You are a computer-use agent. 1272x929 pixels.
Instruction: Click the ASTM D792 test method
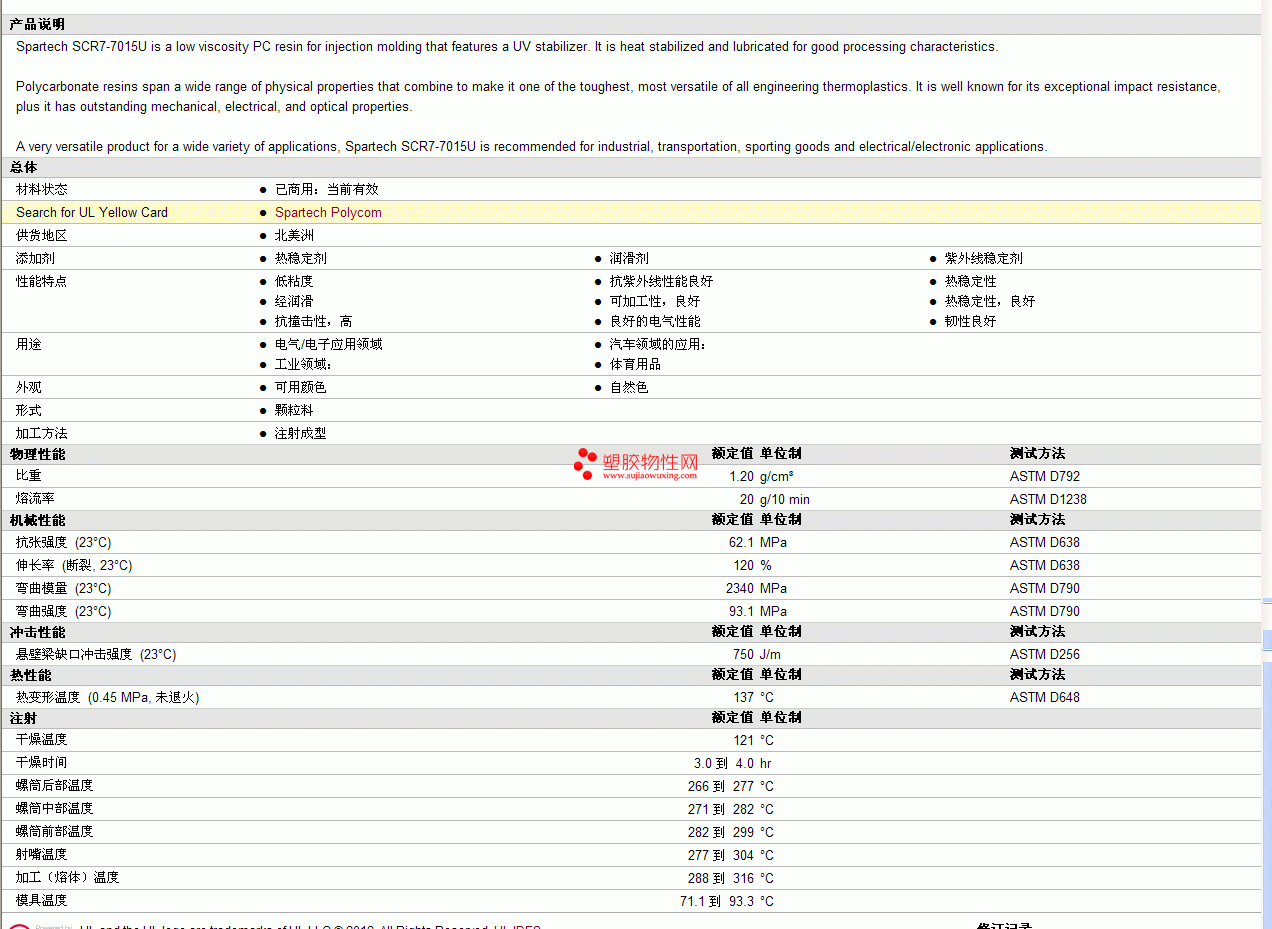point(1045,477)
